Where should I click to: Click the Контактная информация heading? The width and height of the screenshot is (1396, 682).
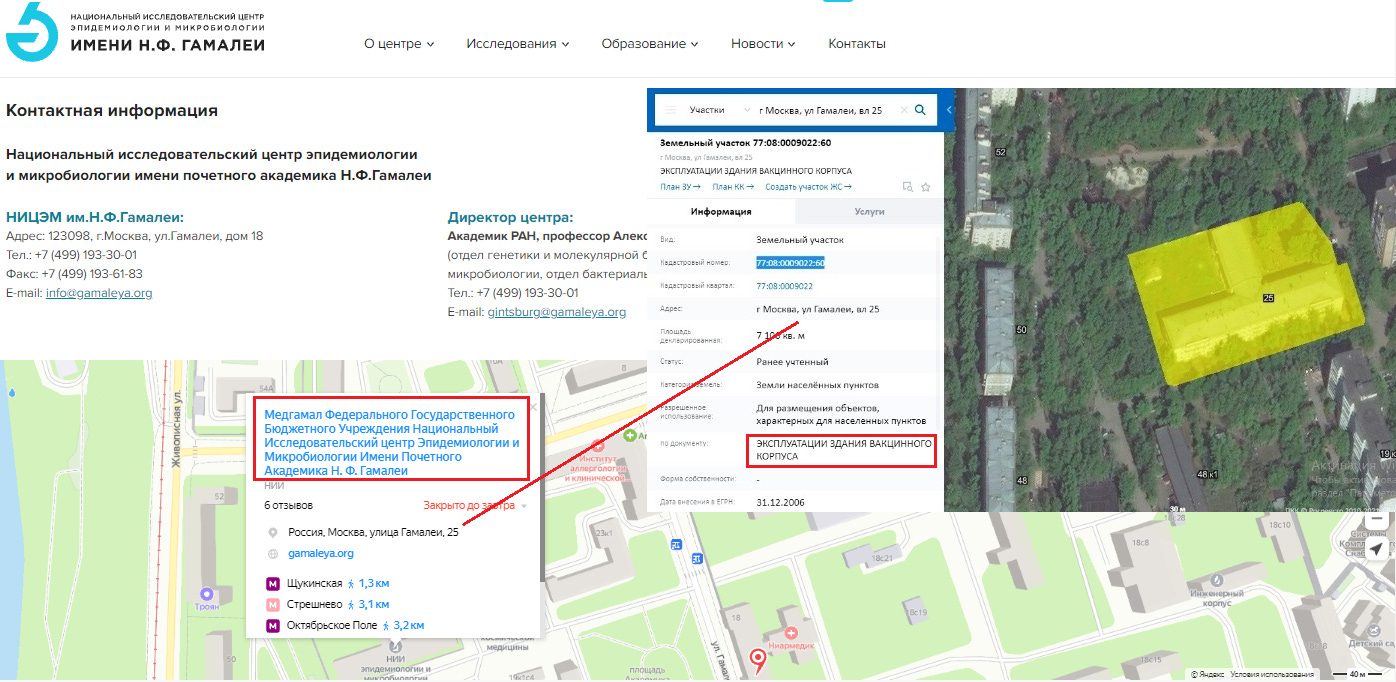(x=112, y=110)
